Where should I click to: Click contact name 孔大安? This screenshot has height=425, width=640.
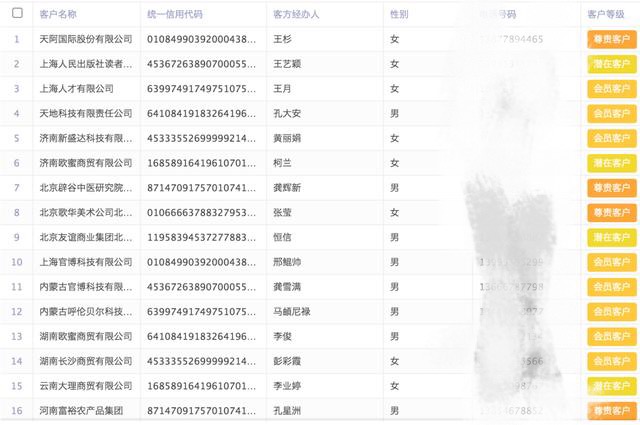[287, 113]
